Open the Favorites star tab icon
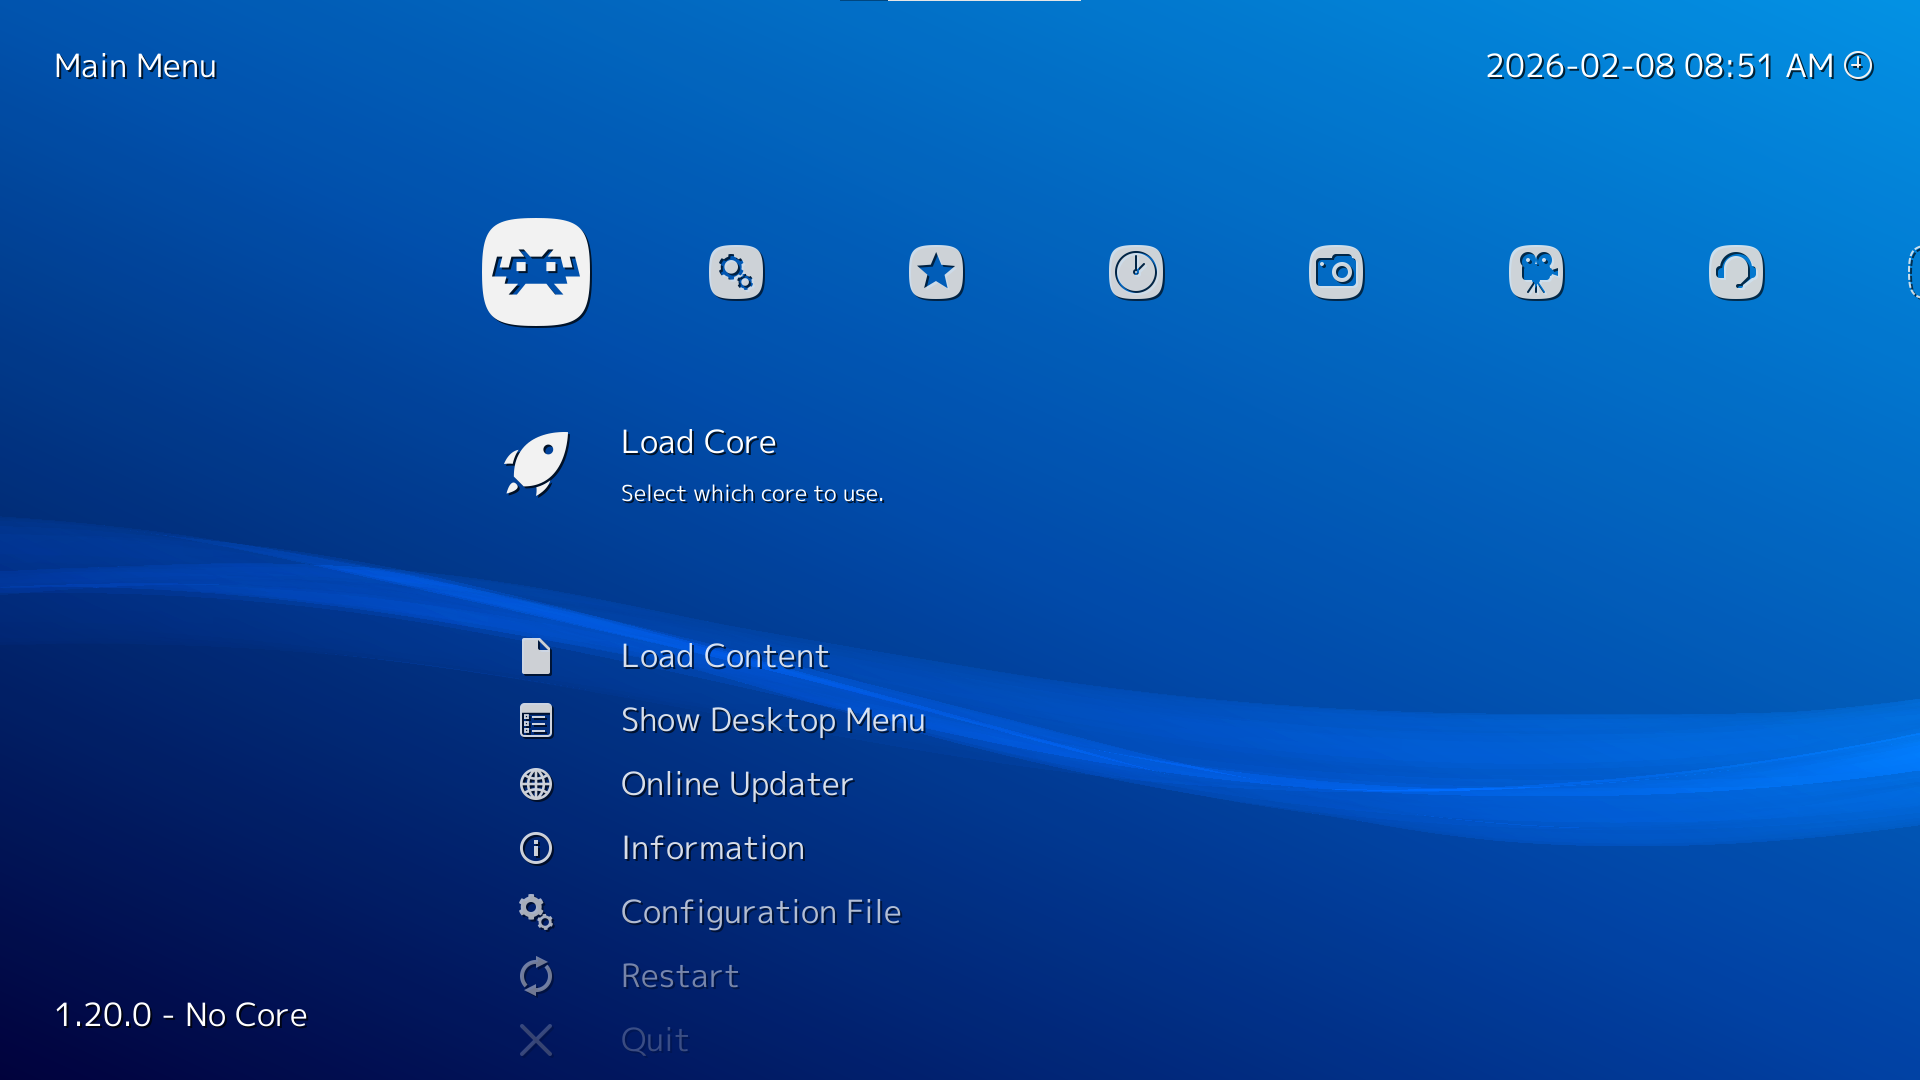 [936, 272]
